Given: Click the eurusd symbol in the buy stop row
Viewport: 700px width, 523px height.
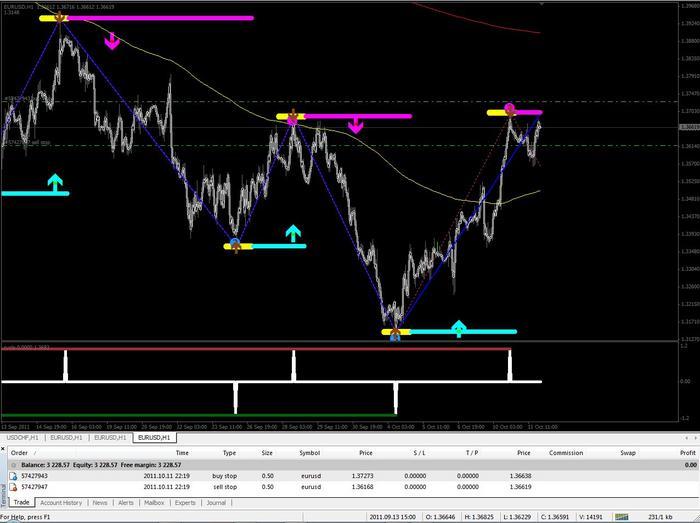Looking at the screenshot, I should point(311,476).
